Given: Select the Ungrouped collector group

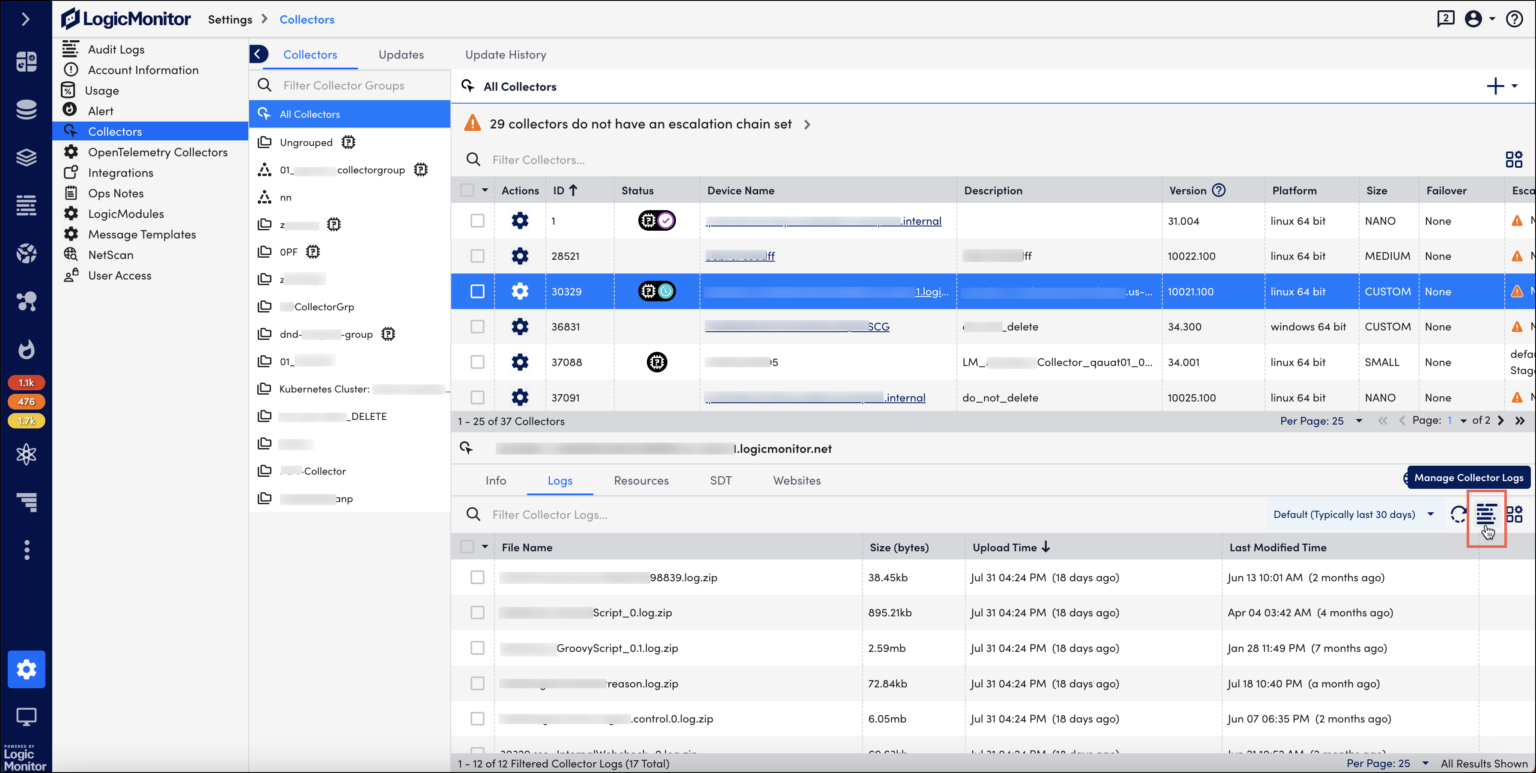Looking at the screenshot, I should tap(306, 143).
